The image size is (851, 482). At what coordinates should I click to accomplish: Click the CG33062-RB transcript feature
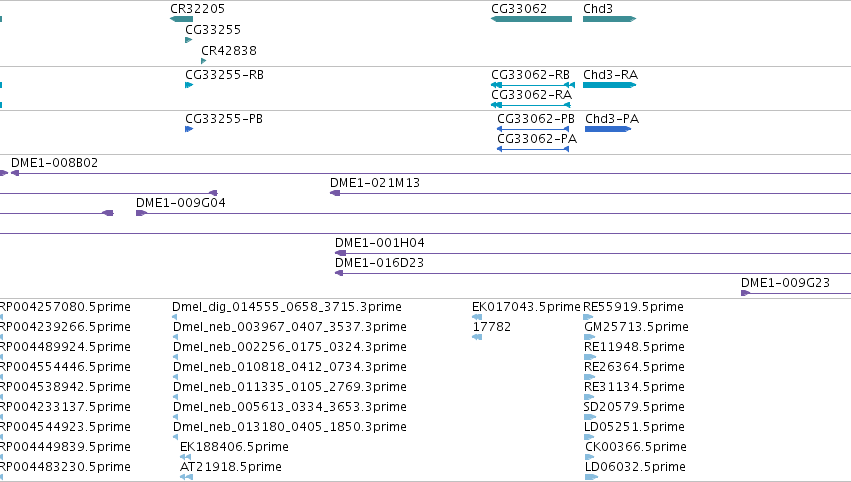532,85
